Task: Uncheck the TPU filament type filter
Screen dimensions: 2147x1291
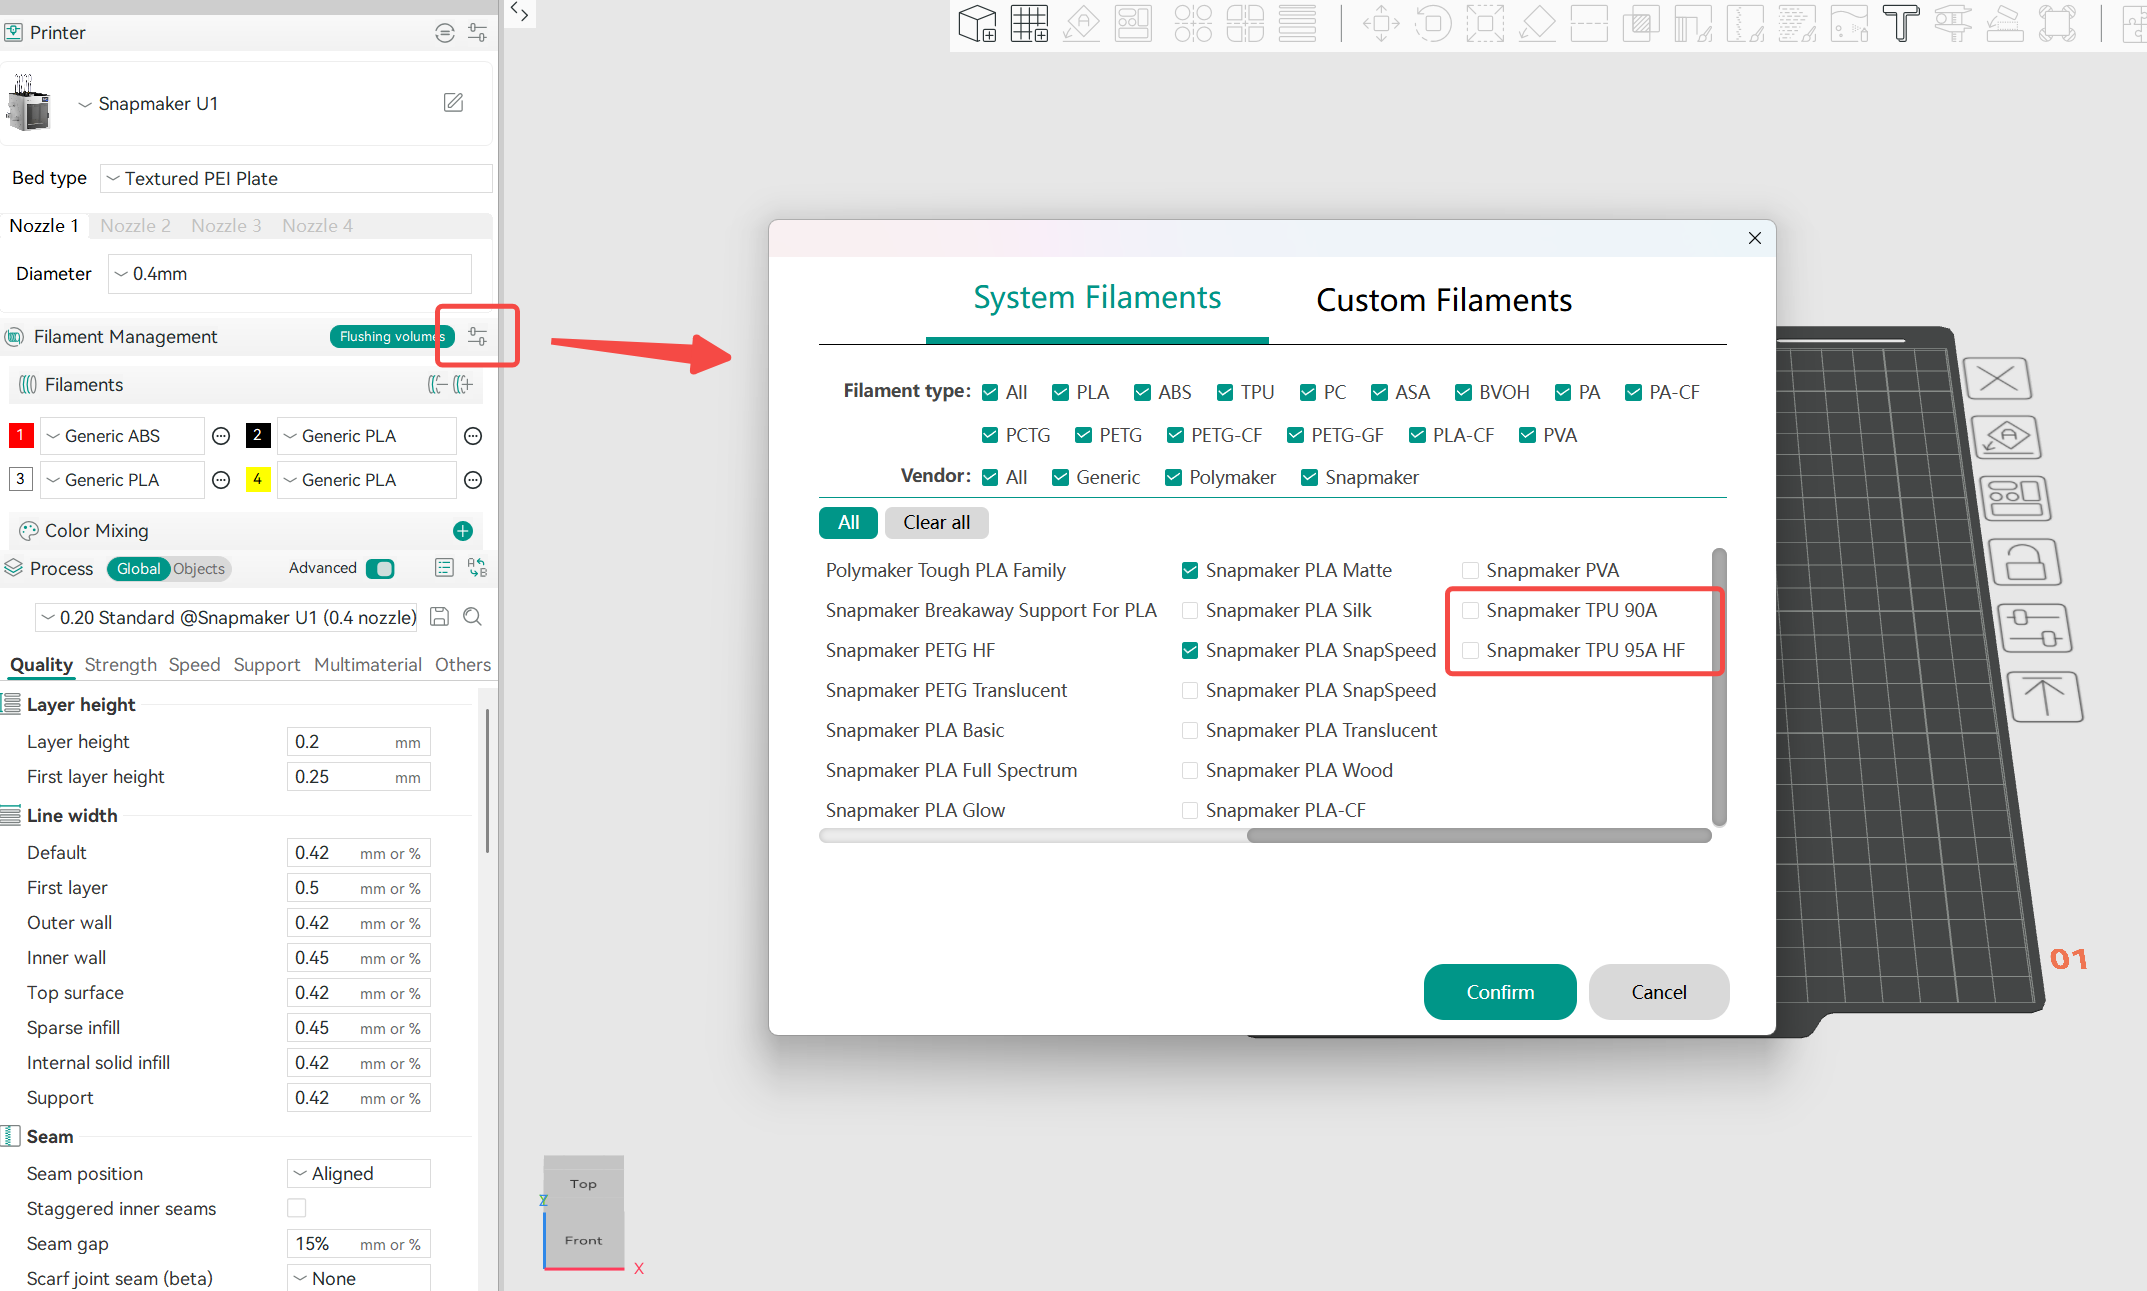Action: [1225, 392]
